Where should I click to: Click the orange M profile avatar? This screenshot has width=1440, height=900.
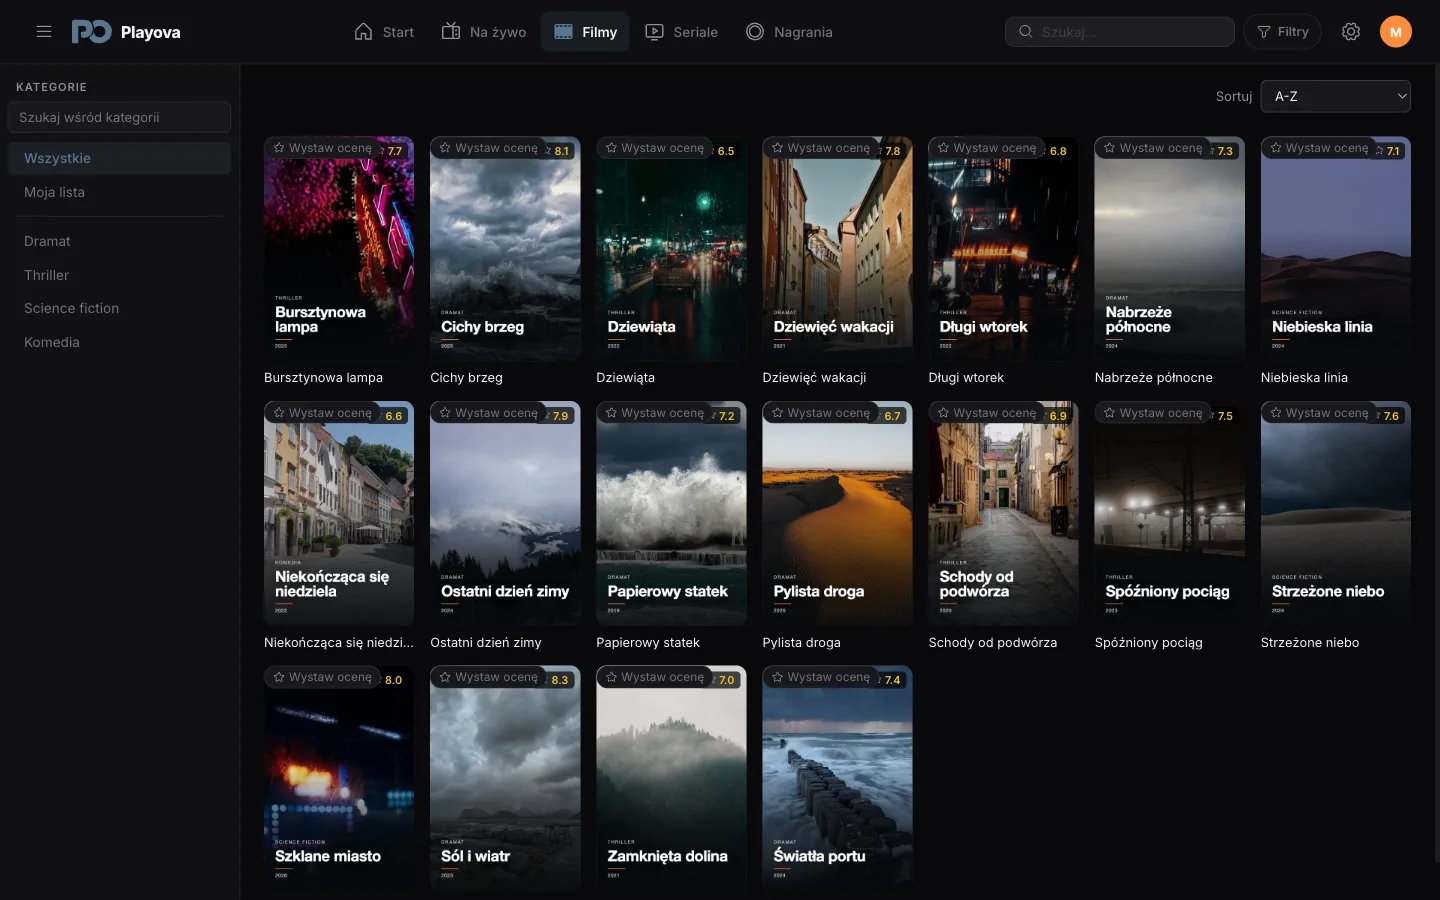pos(1396,32)
